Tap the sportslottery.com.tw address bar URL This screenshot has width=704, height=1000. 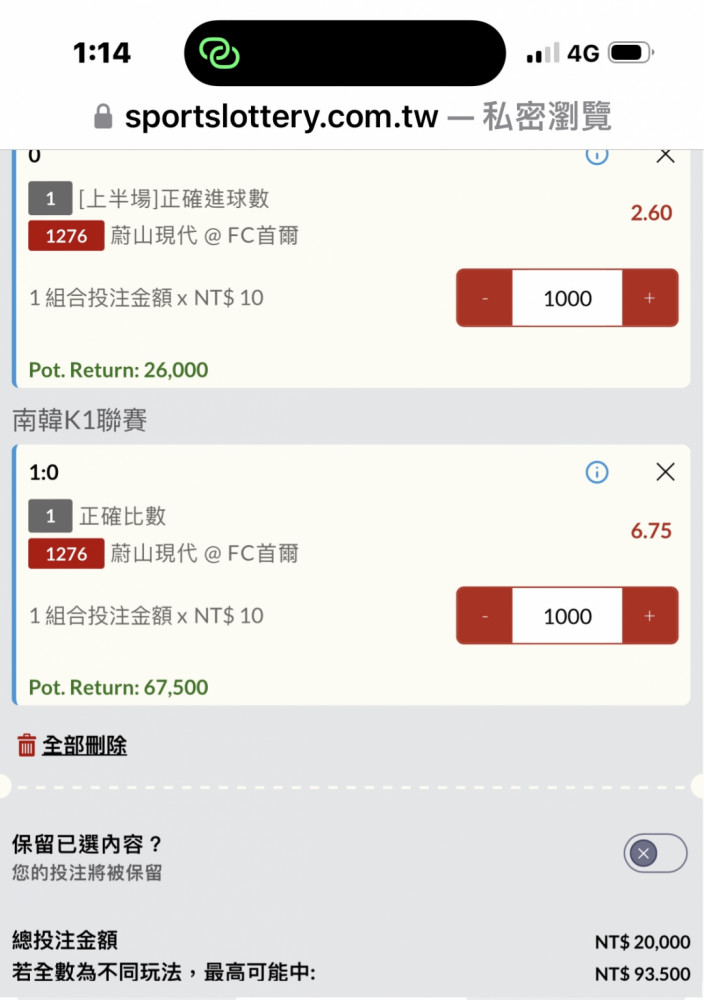tap(281, 118)
